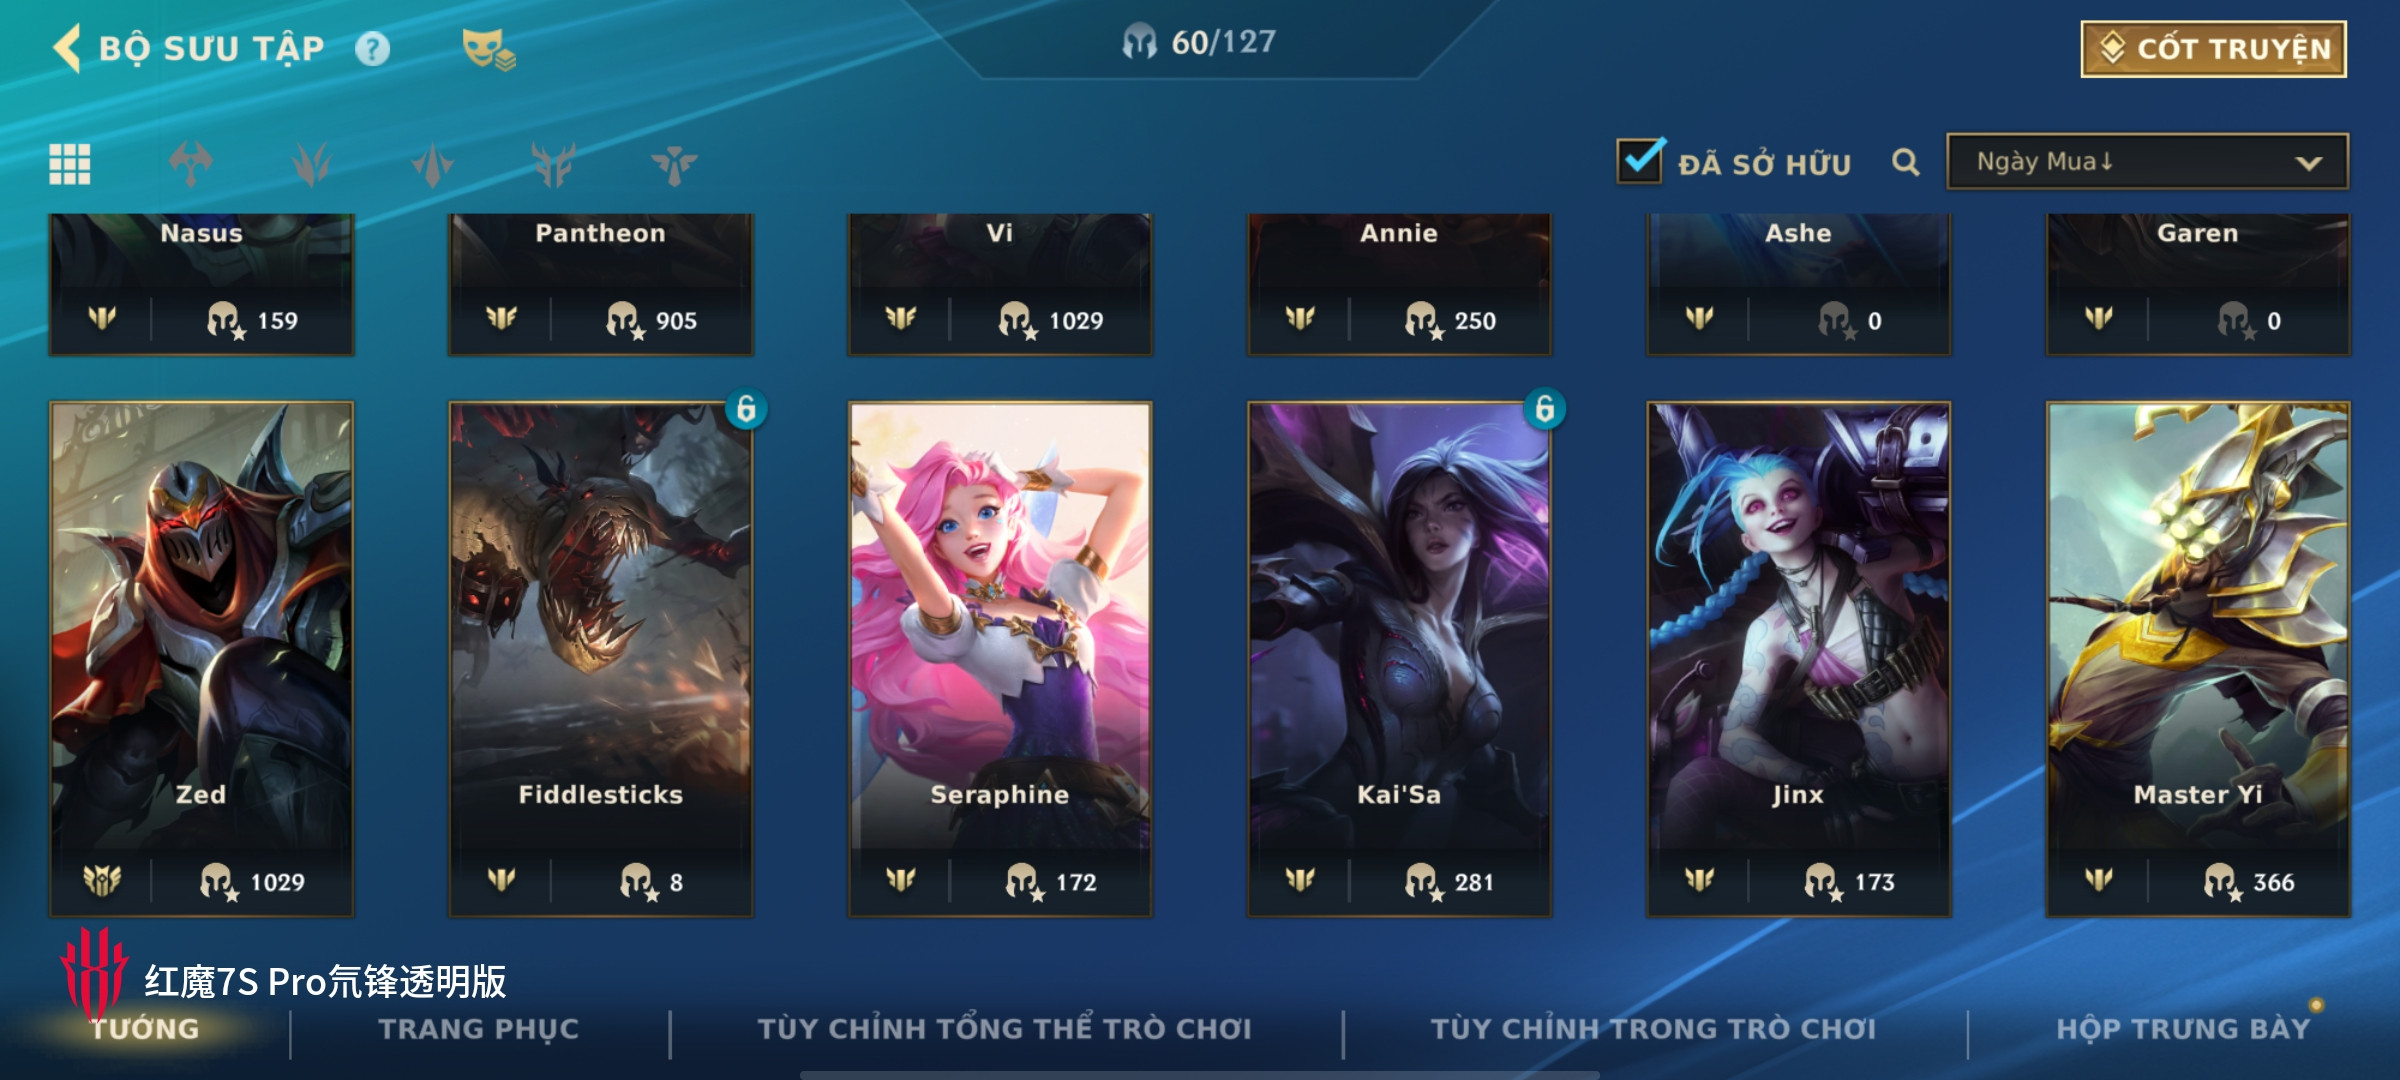
Task: Open the help question mark icon
Action: pyautogui.click(x=372, y=48)
